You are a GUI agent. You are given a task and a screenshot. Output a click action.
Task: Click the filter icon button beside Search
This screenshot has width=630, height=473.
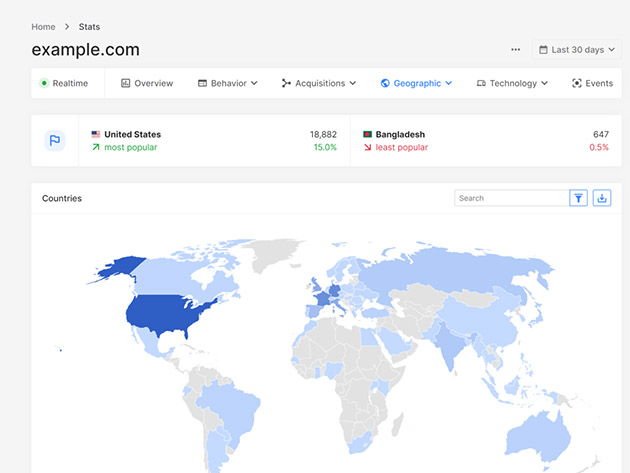tap(578, 198)
